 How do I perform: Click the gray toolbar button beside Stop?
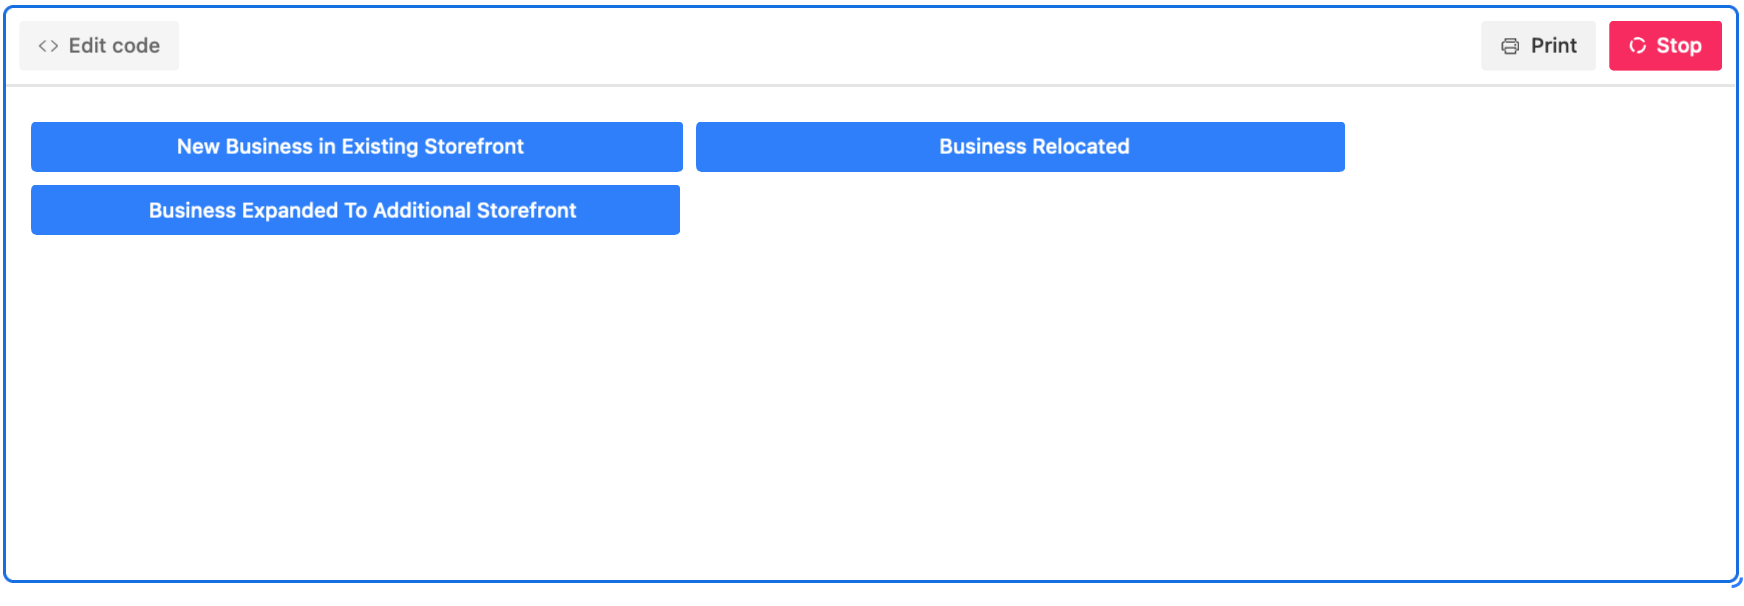(x=1538, y=46)
